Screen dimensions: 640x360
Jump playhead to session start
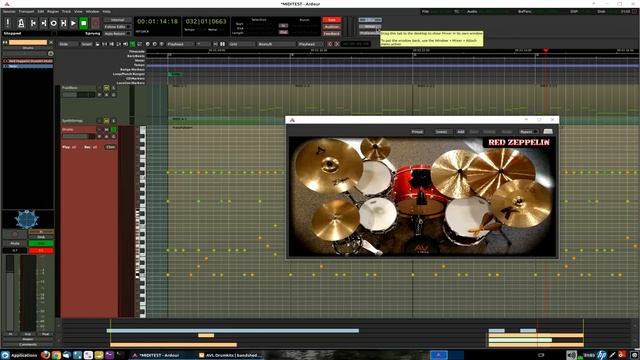coord(33,23)
